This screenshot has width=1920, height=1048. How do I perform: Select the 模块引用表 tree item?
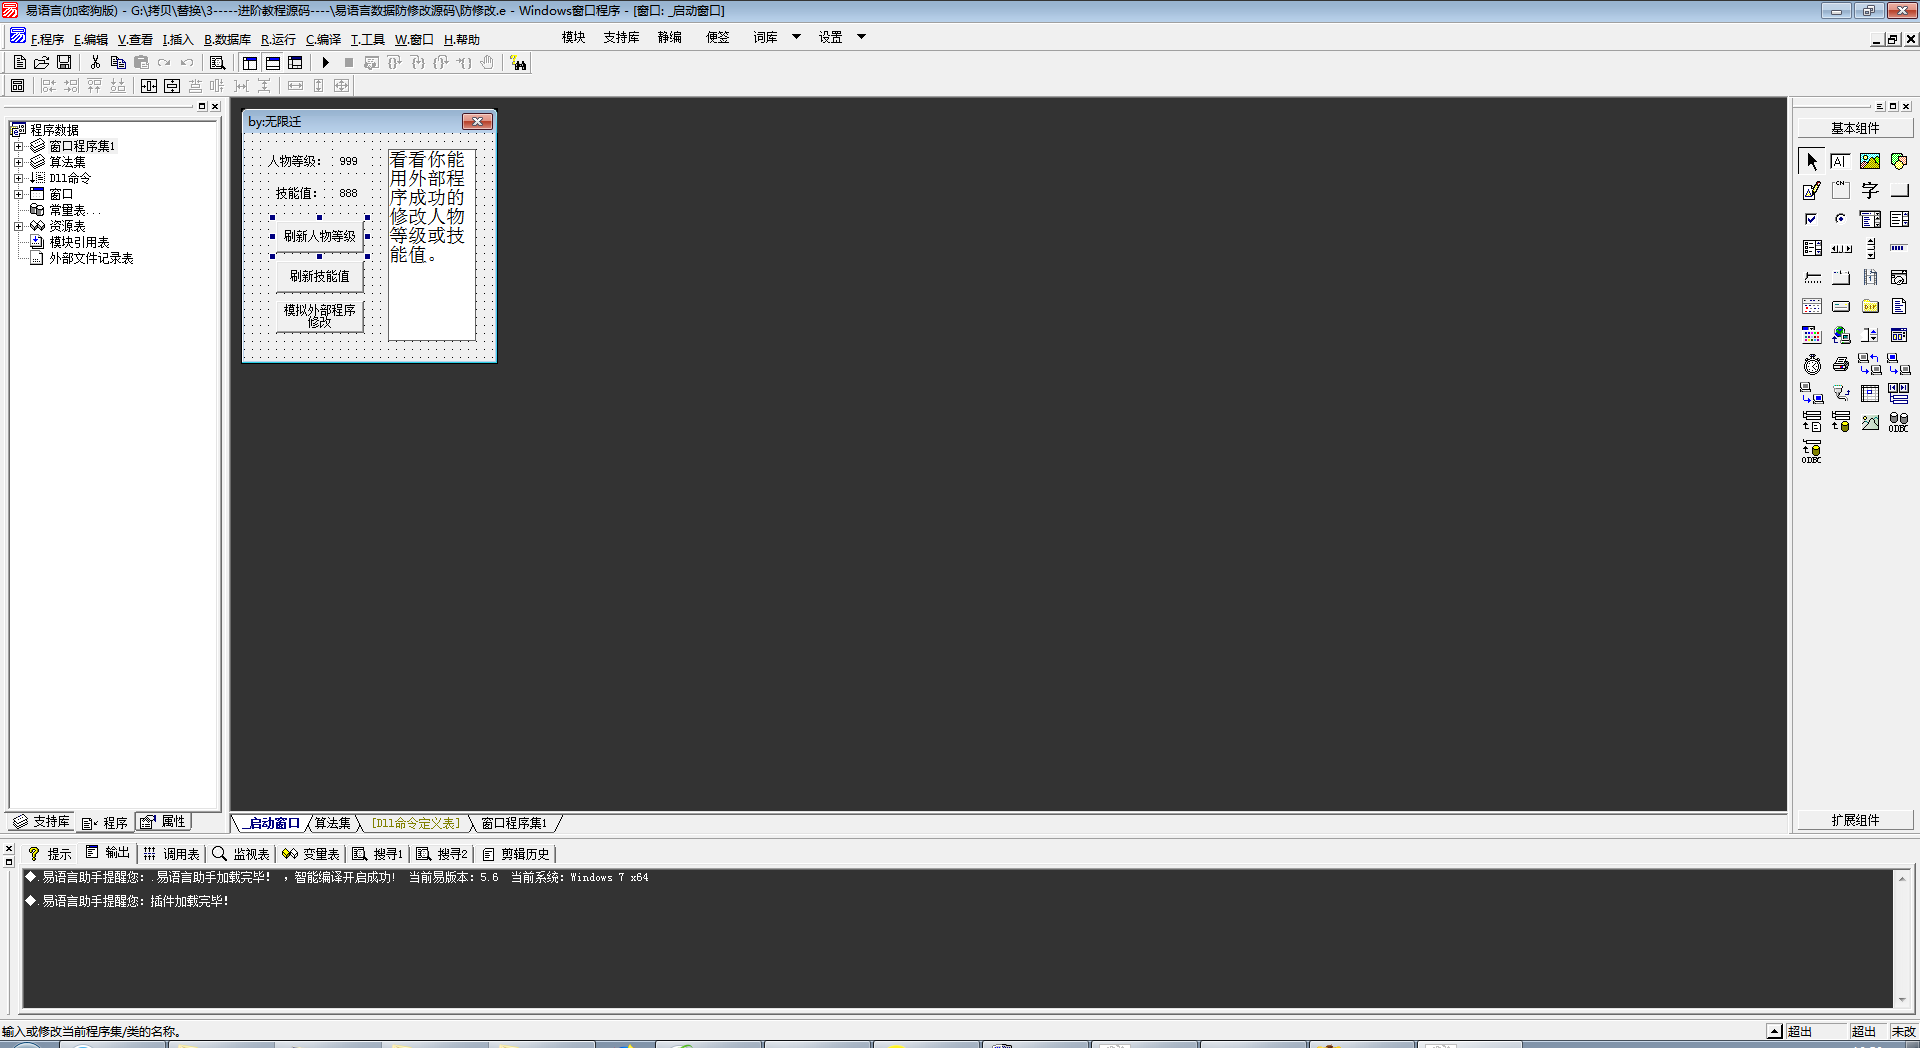coord(79,242)
